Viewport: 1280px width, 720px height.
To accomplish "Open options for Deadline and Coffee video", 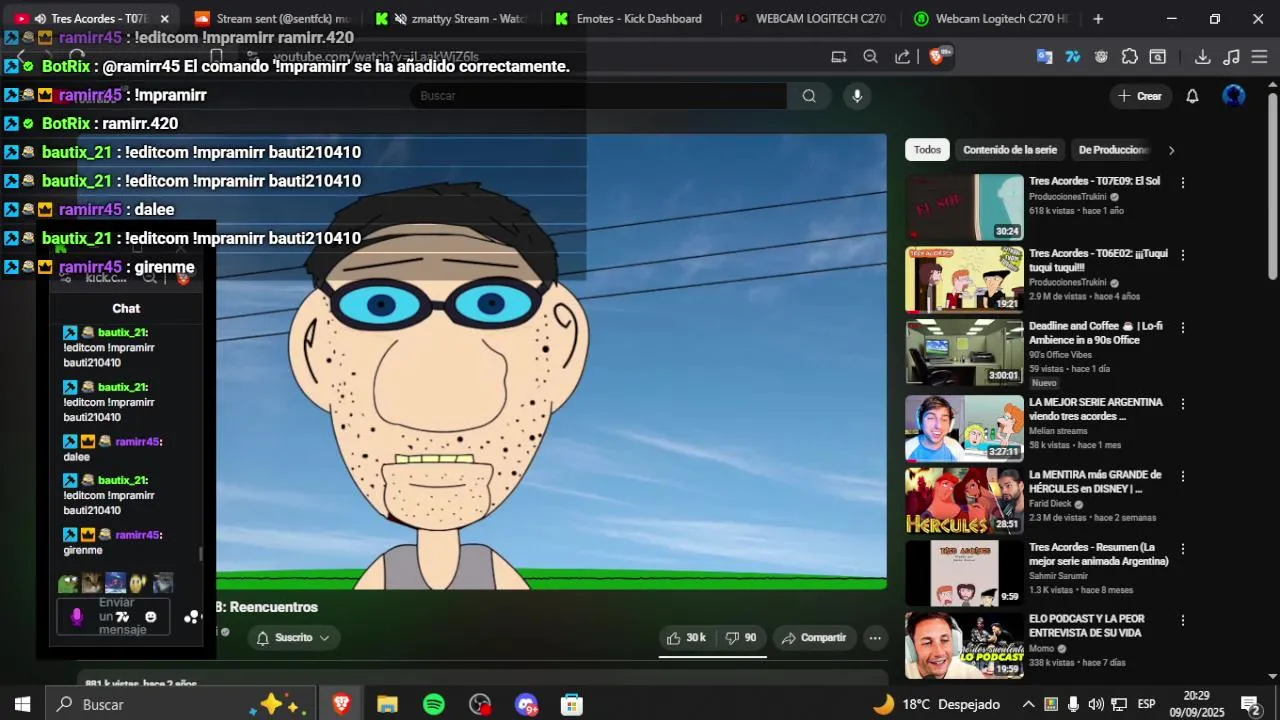I will pyautogui.click(x=1183, y=328).
